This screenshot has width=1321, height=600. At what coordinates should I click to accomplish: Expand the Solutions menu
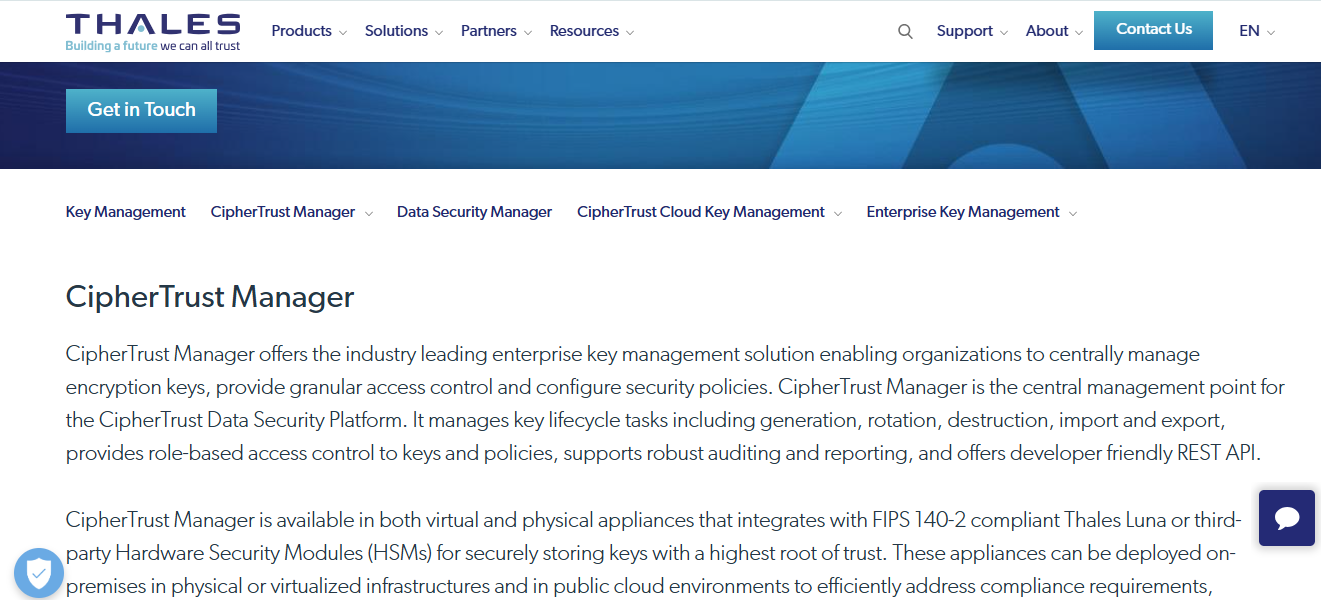(x=404, y=31)
